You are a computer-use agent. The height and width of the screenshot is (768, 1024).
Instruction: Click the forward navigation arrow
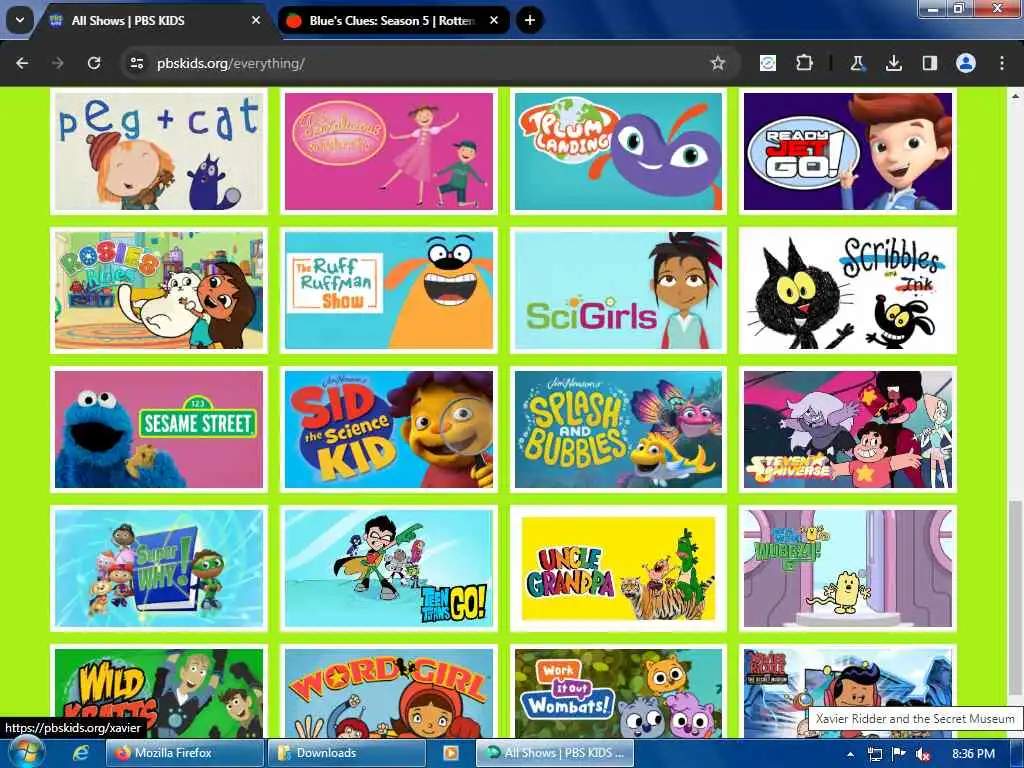58,63
